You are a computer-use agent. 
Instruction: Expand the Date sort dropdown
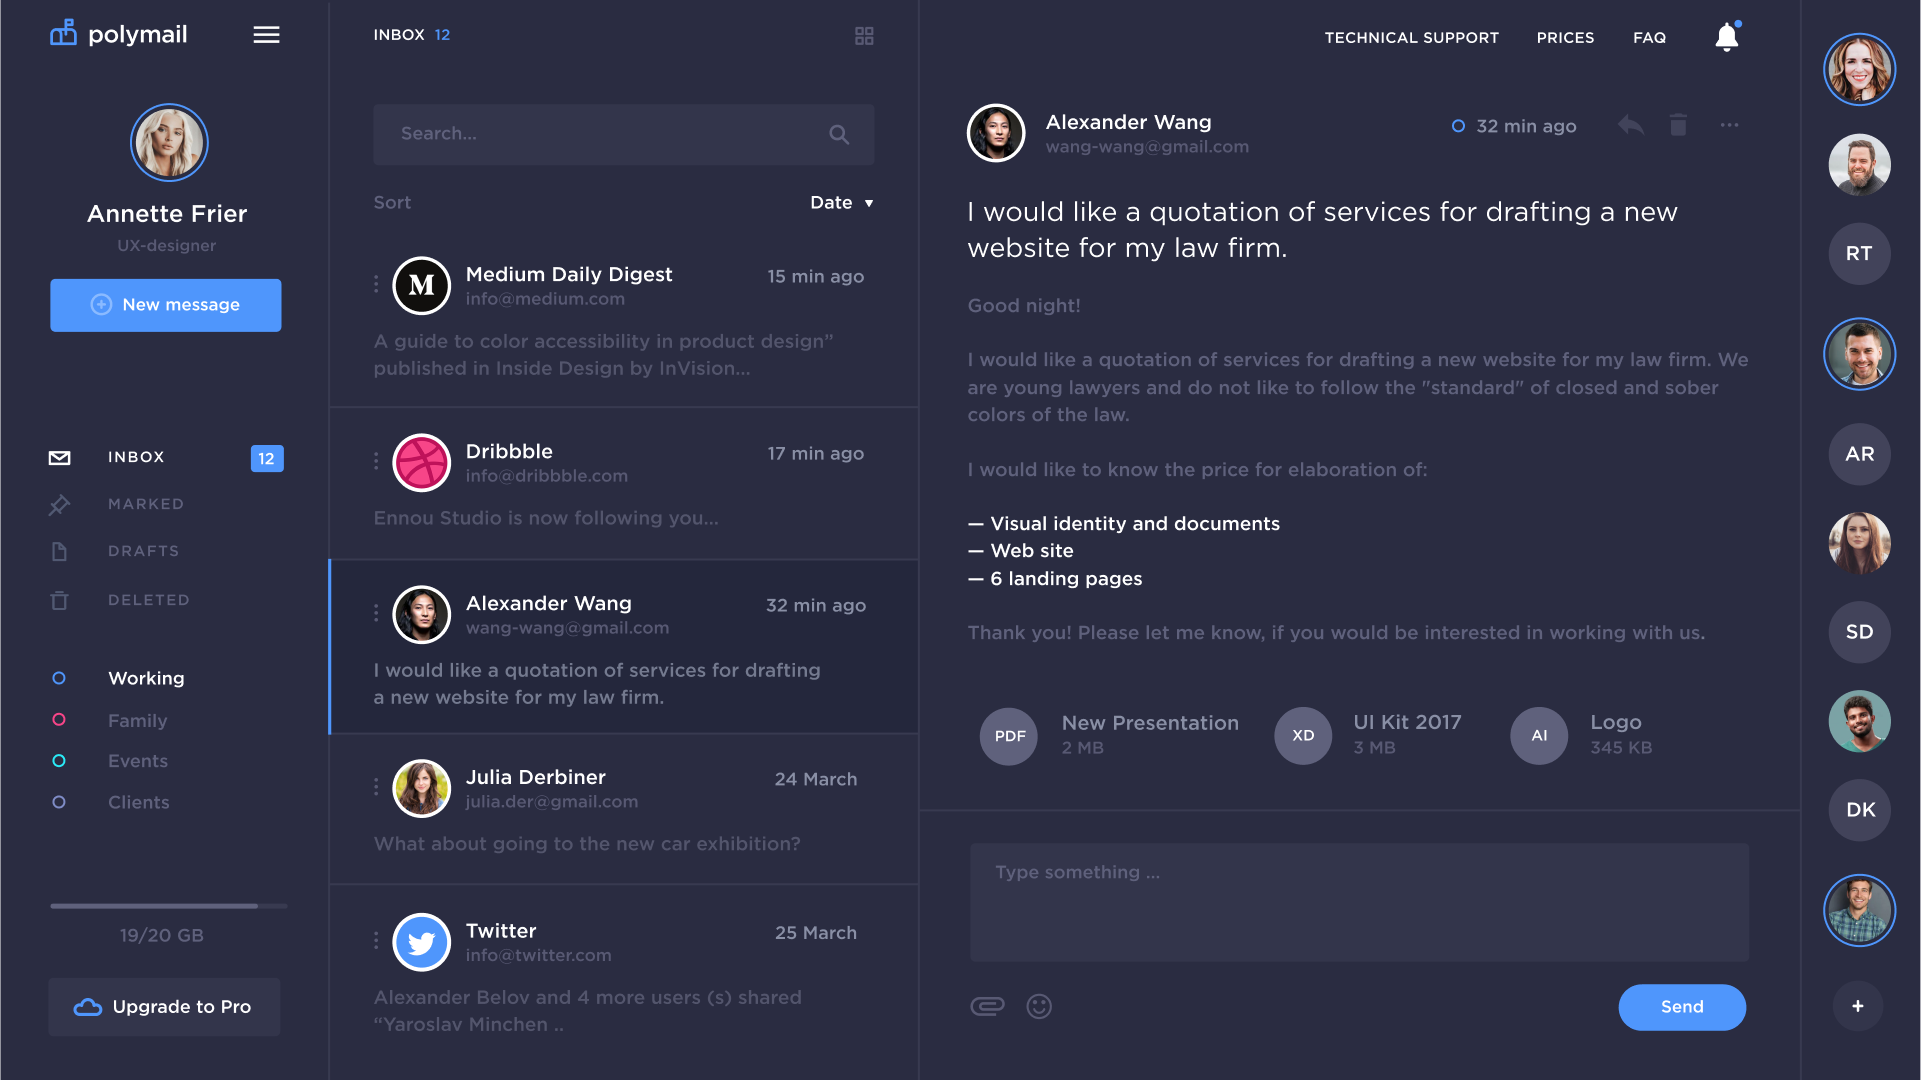841,202
